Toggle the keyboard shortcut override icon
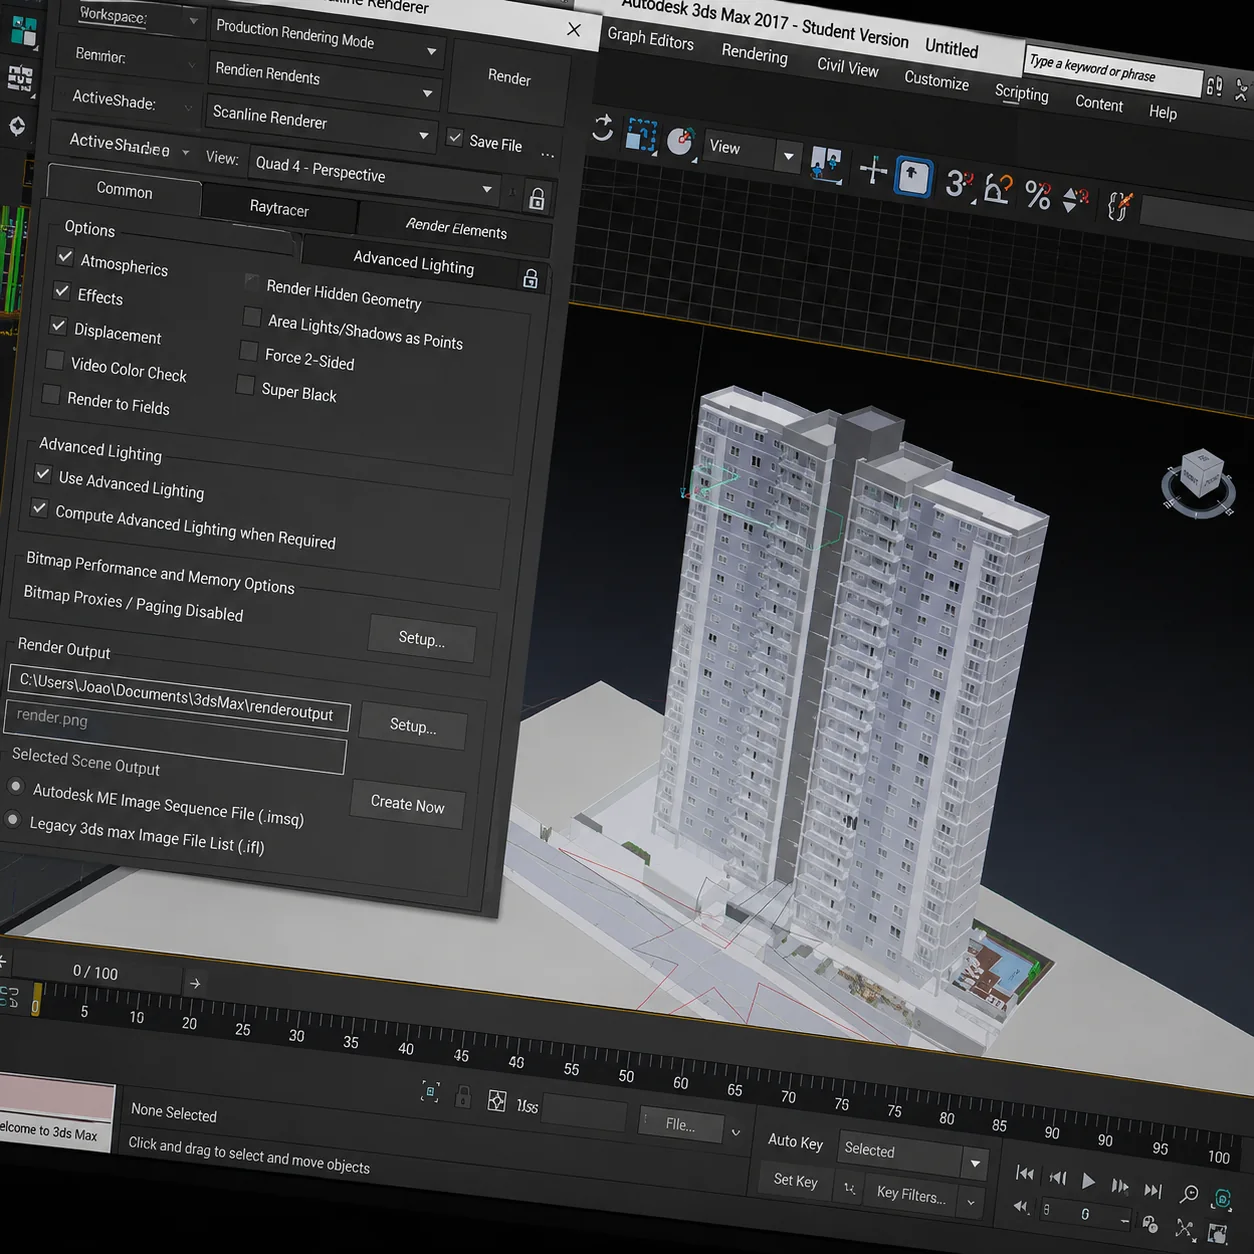 click(x=913, y=177)
